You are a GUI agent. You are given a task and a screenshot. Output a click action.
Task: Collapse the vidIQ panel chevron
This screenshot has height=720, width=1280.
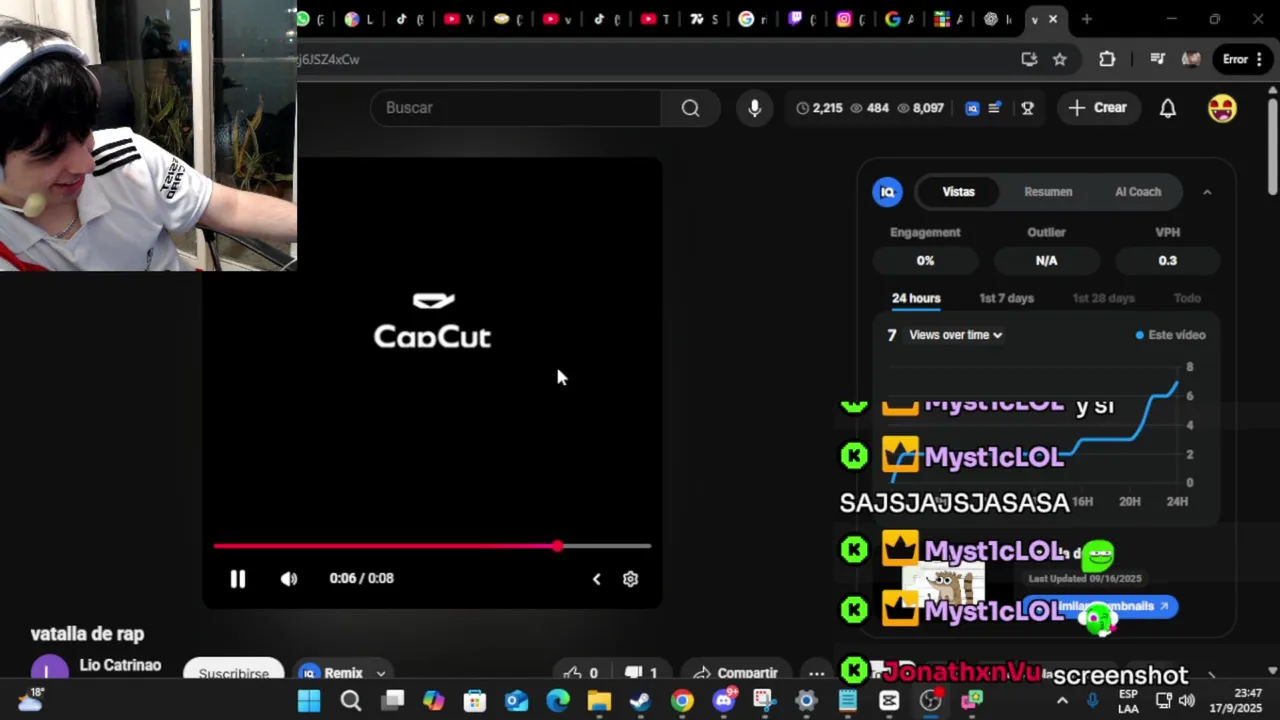1207,192
